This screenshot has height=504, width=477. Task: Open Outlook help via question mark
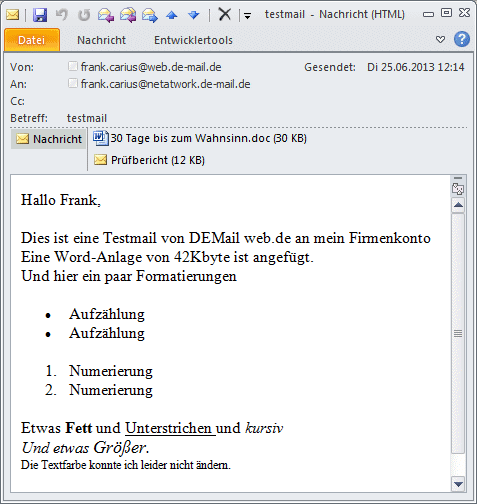point(462,39)
